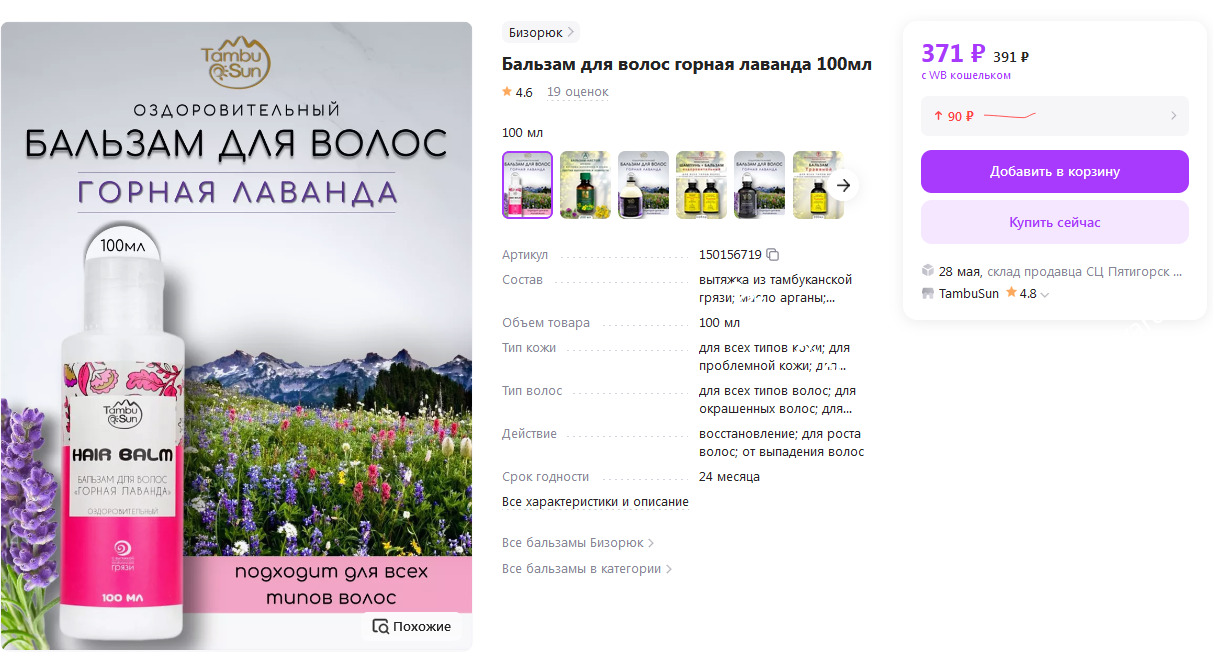Click the product title Бальзам для волос
1213x670 pixels.
687,64
